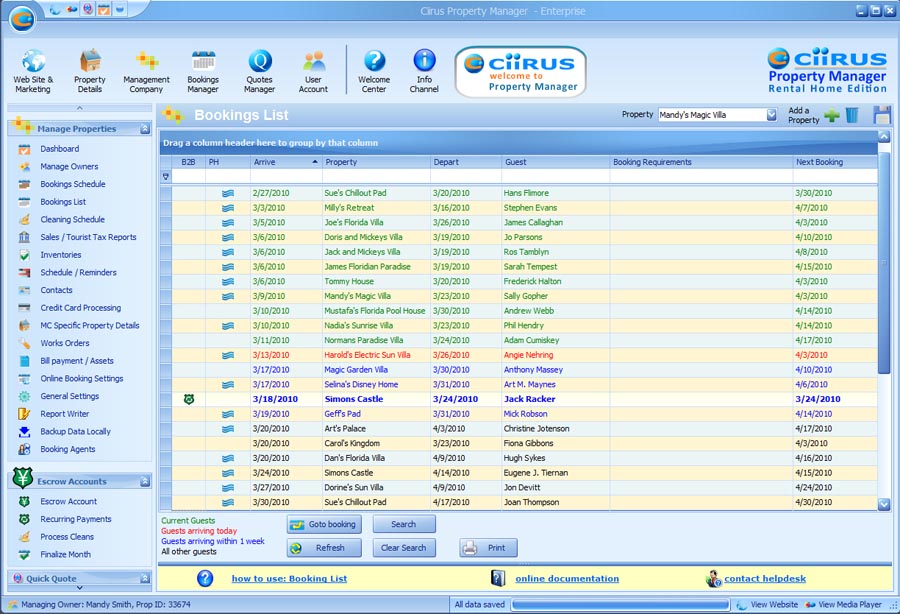The image size is (900, 614).
Task: Click the Search button
Action: pos(404,524)
